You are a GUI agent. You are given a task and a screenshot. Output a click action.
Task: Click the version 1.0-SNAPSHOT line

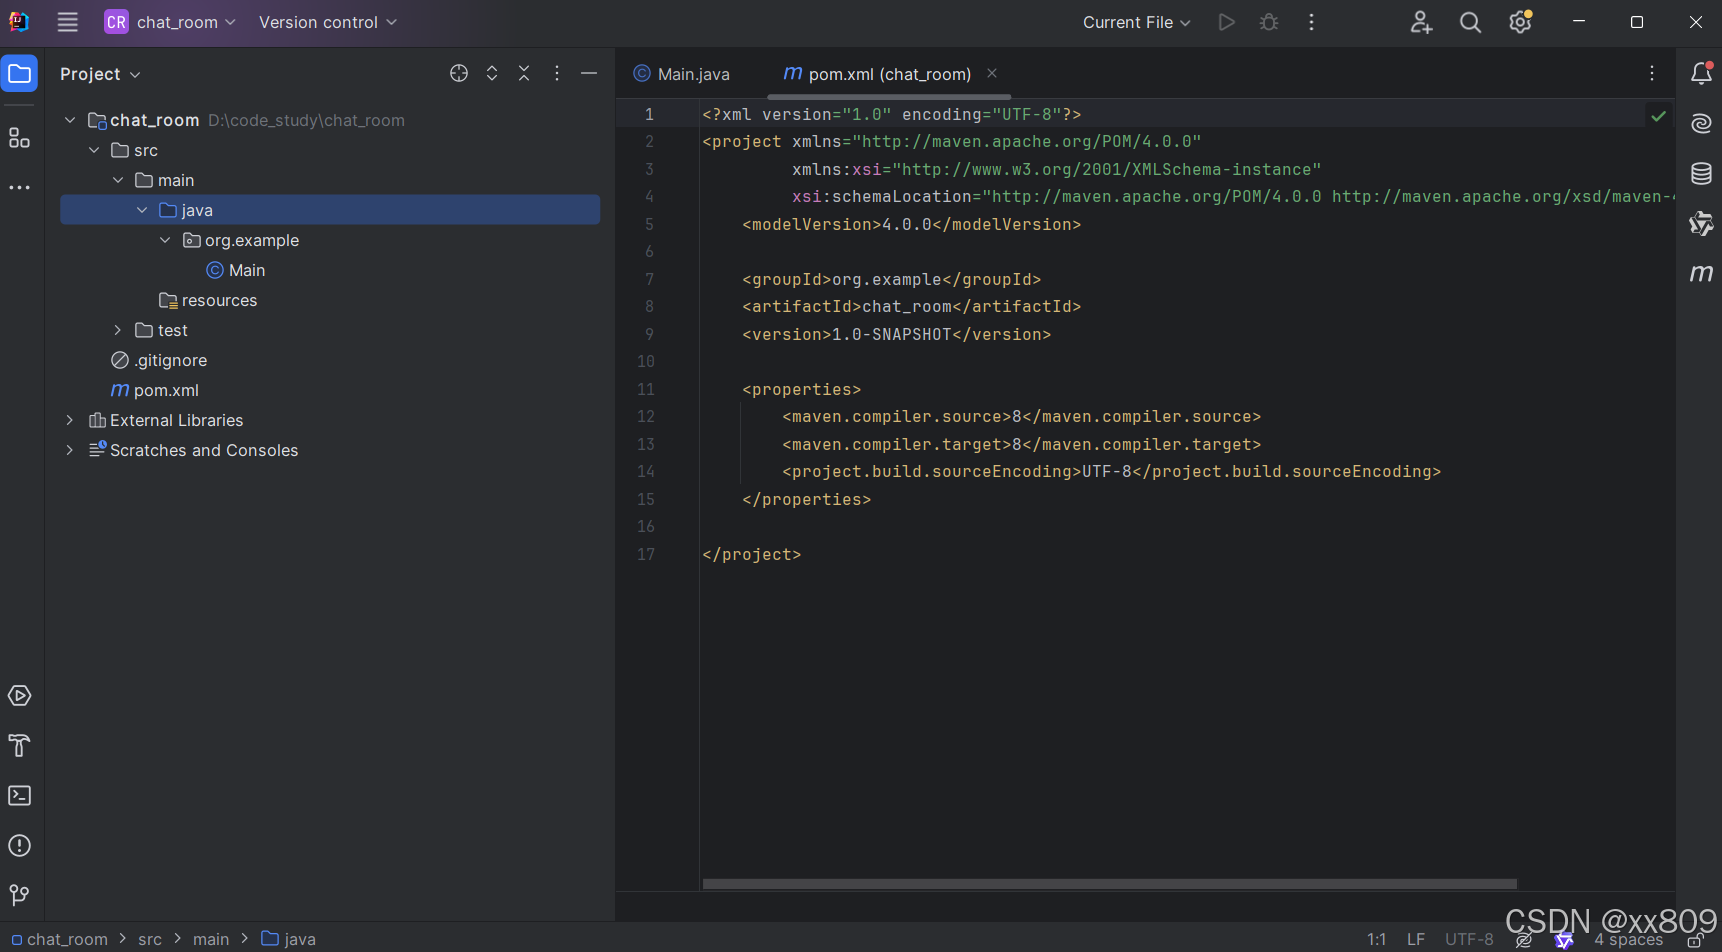(897, 334)
